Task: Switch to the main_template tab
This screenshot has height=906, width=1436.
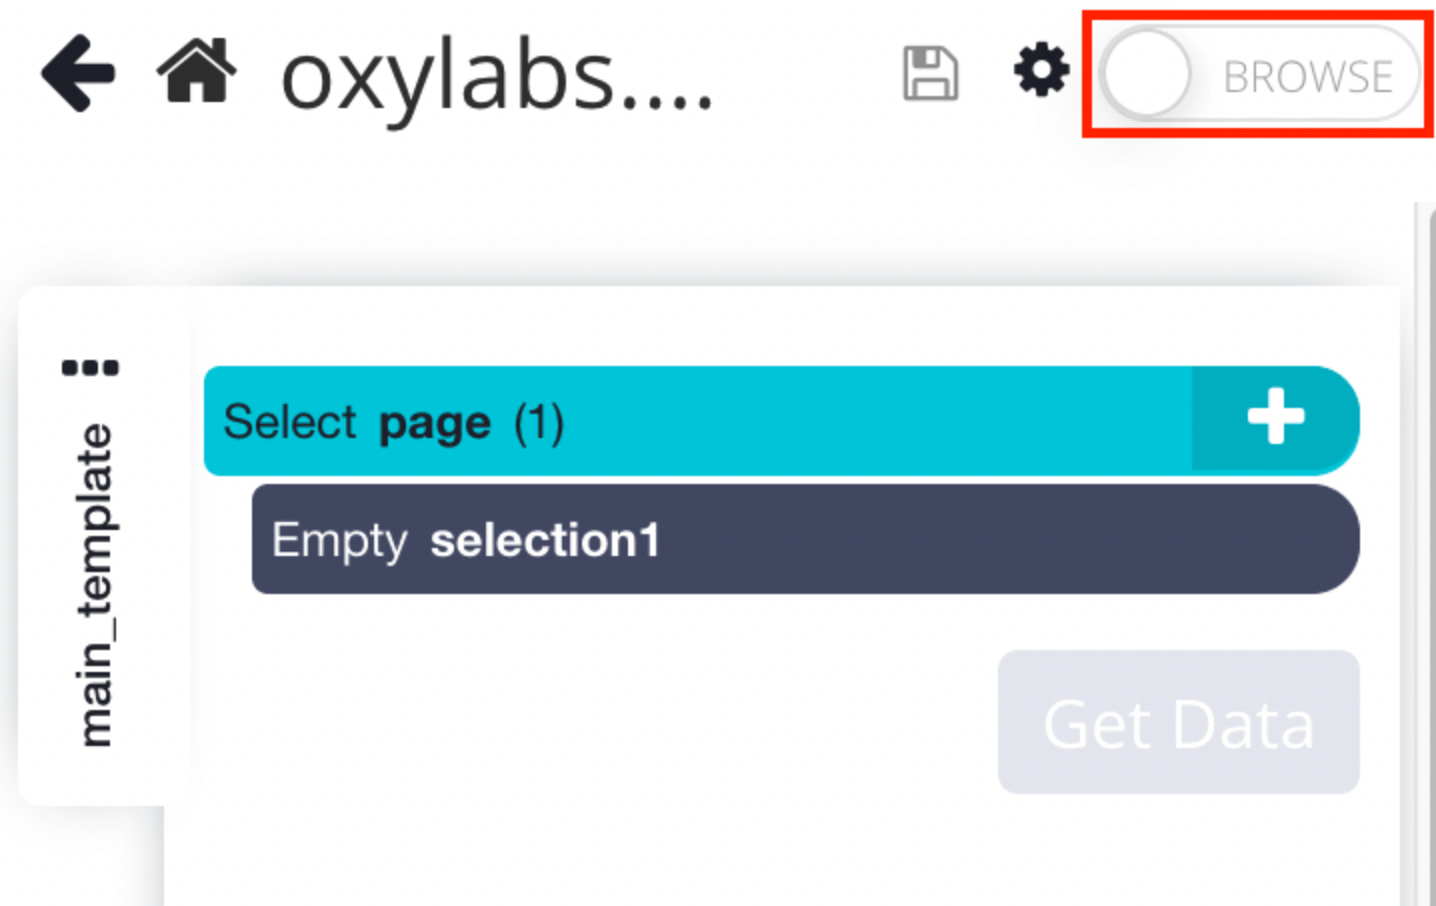Action: [x=96, y=585]
